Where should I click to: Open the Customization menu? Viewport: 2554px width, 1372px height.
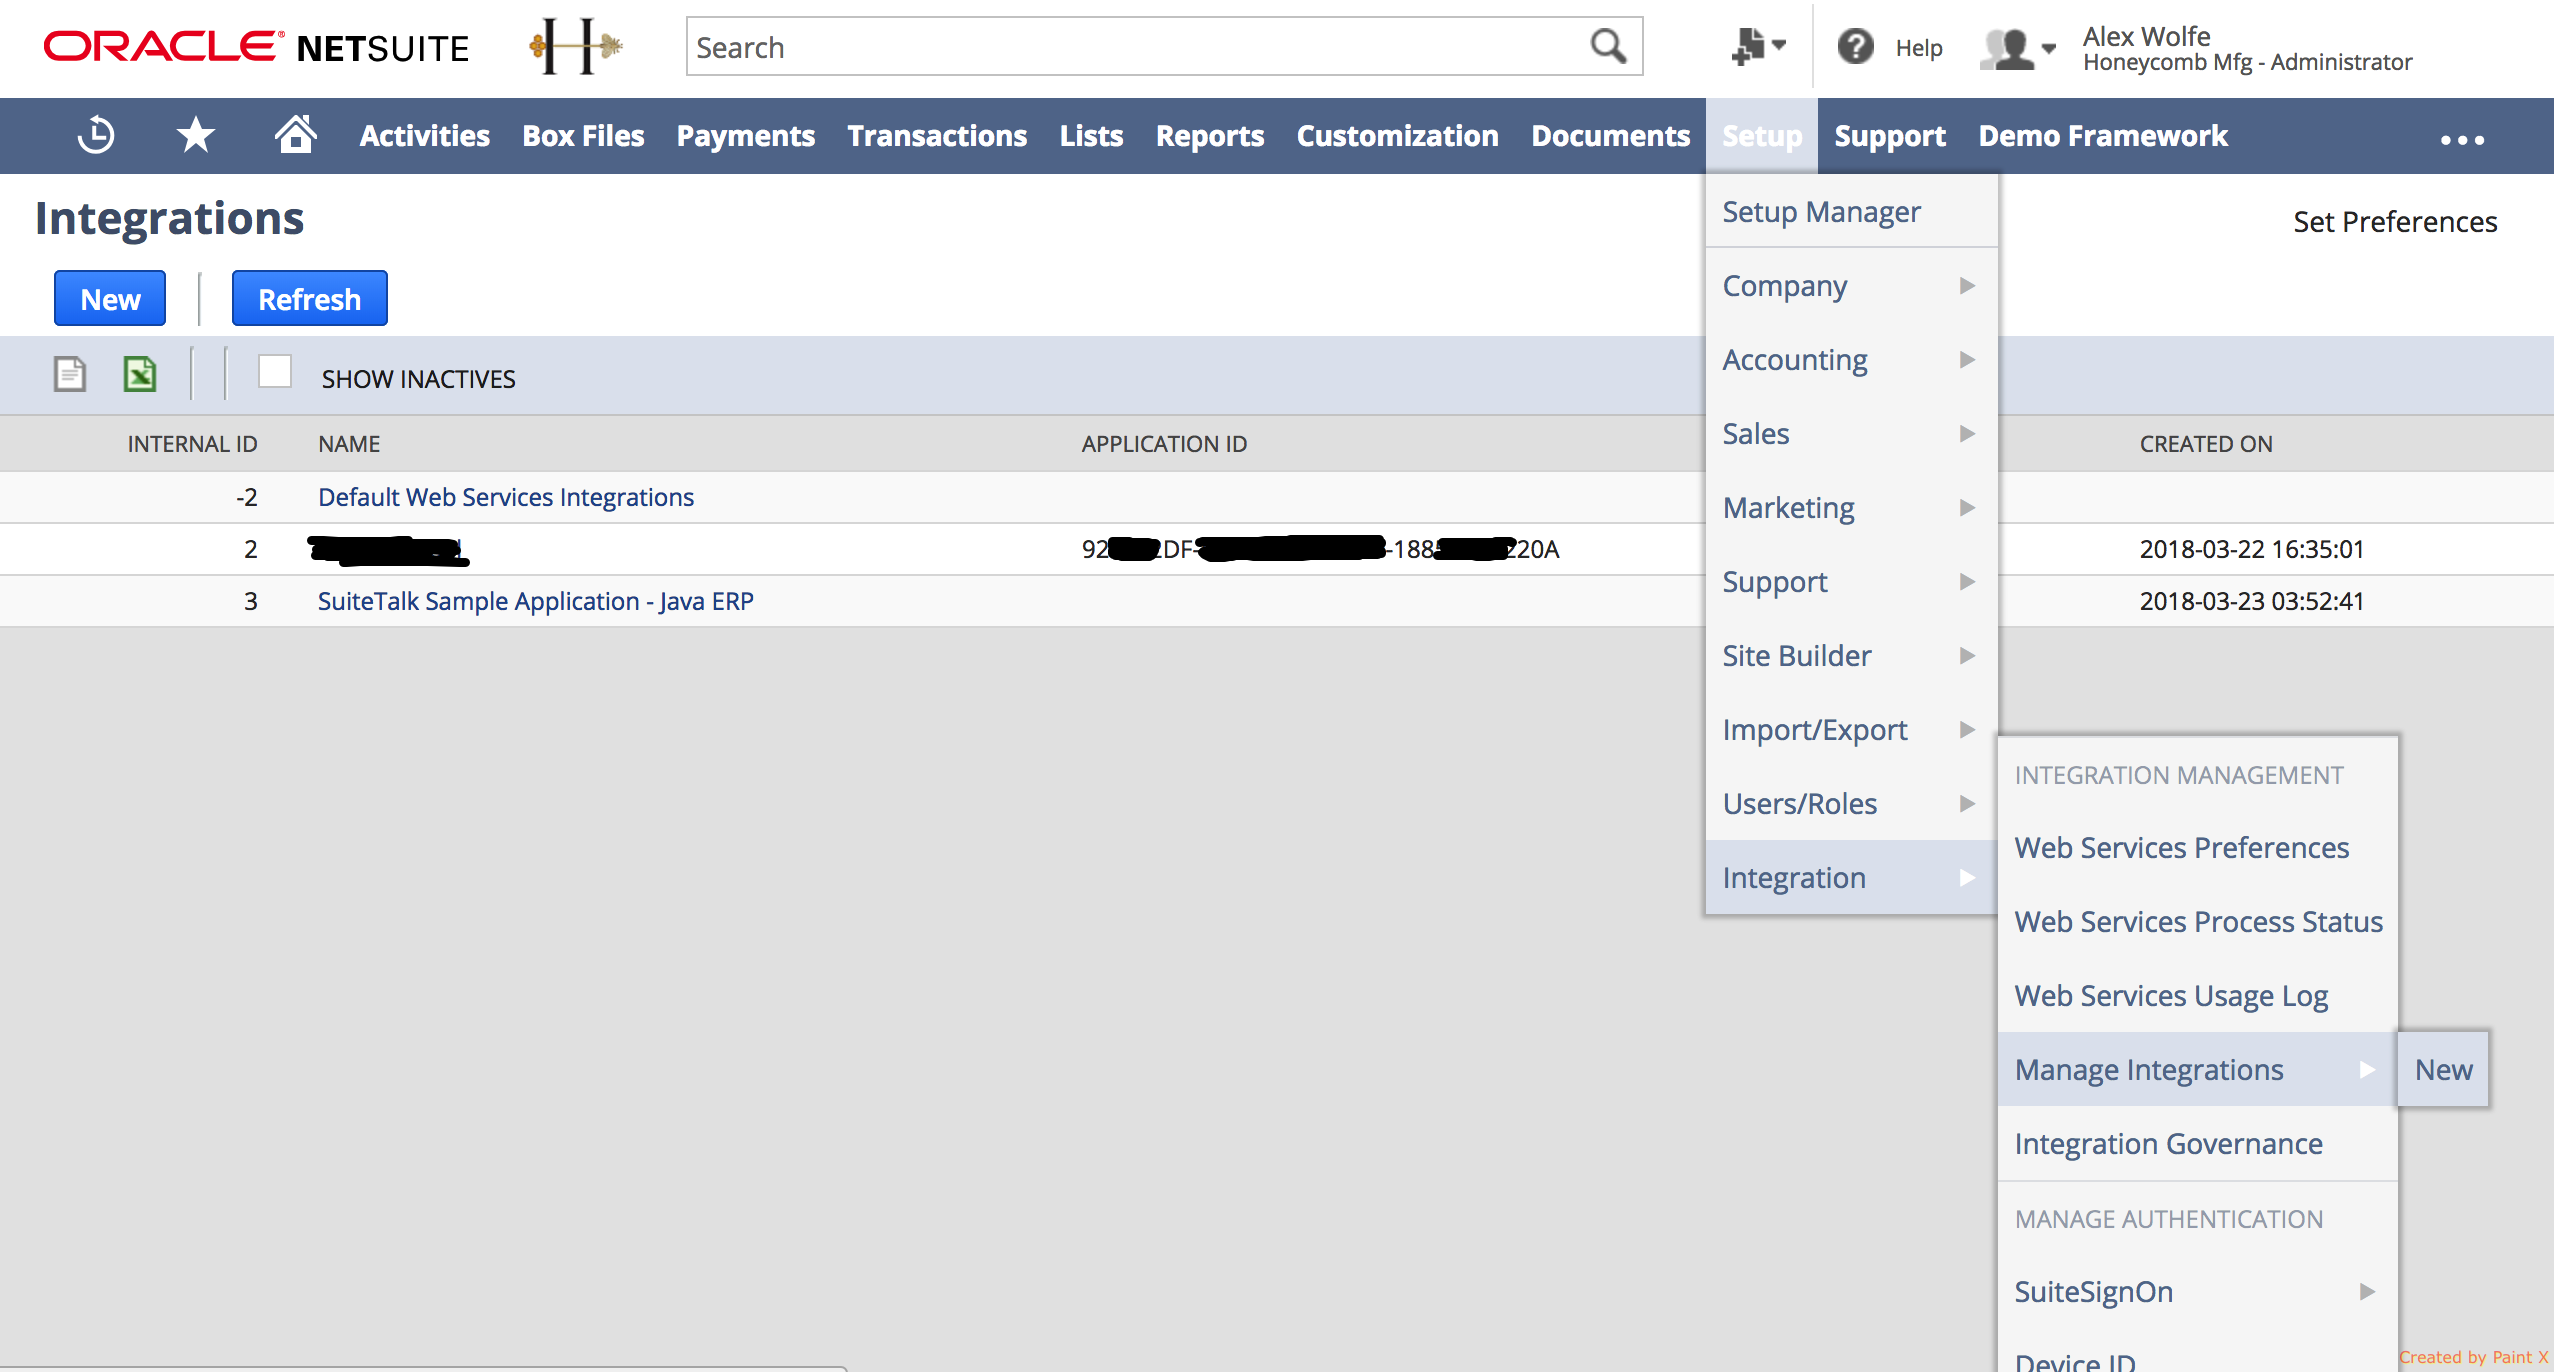coord(1397,135)
